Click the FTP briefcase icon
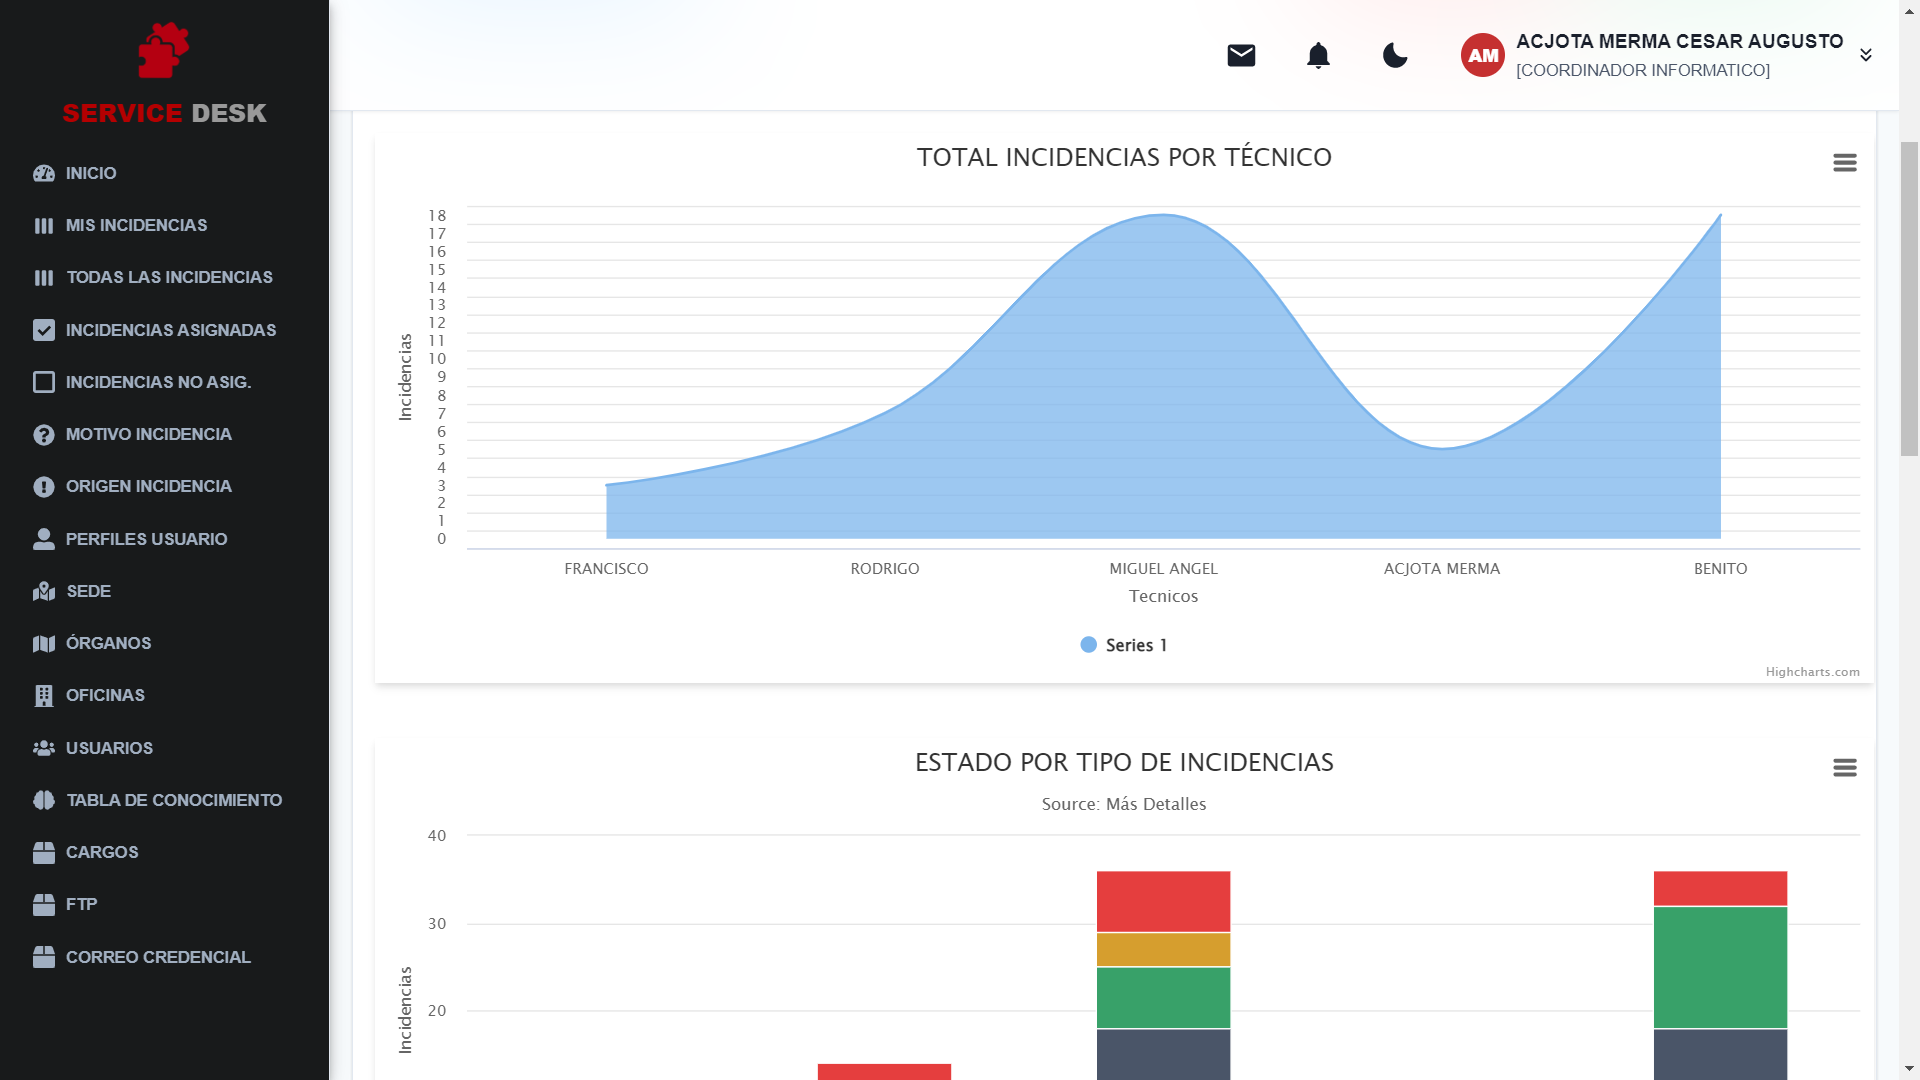The height and width of the screenshot is (1080, 1920). (x=43, y=904)
